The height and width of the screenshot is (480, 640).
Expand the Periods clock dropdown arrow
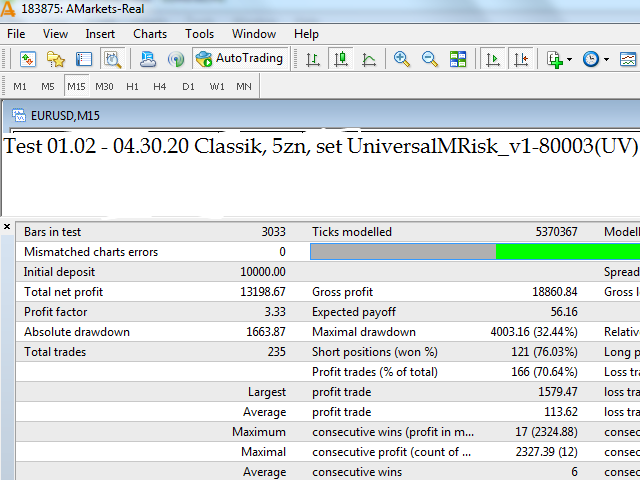coord(607,60)
